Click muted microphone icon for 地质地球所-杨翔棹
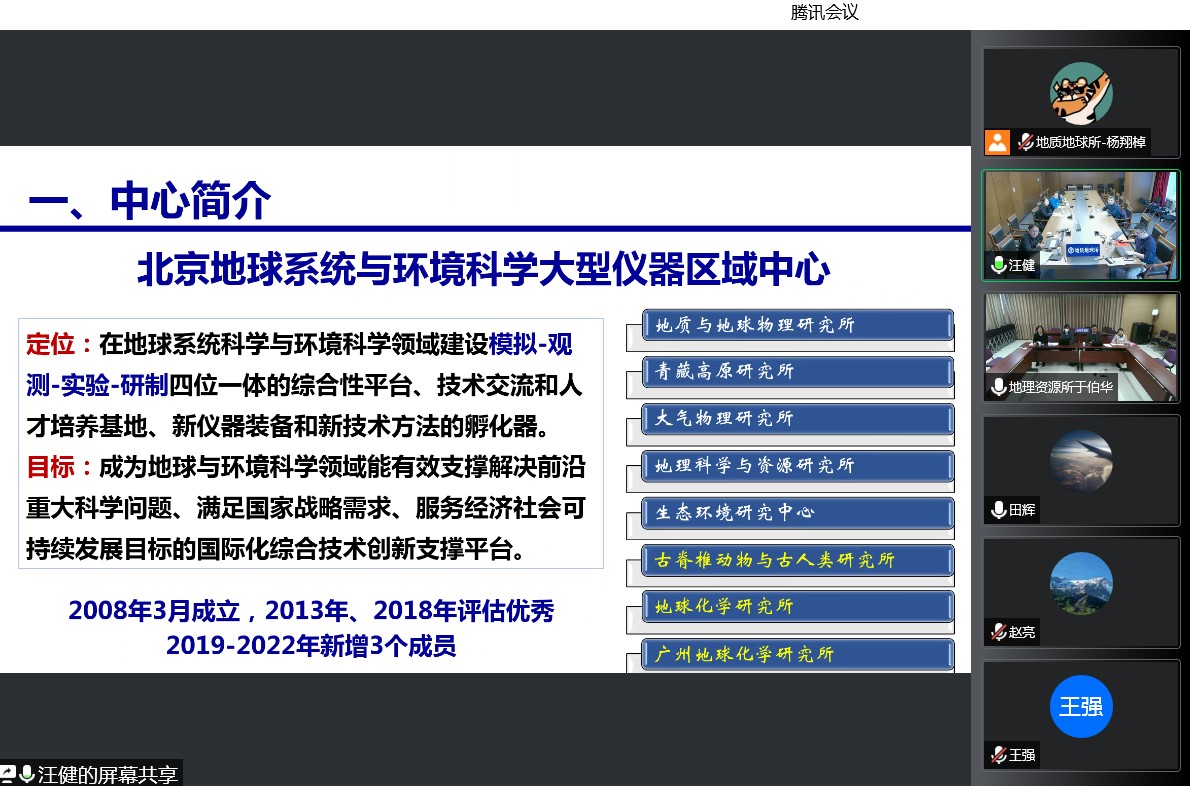This screenshot has width=1190, height=786. 1025,142
